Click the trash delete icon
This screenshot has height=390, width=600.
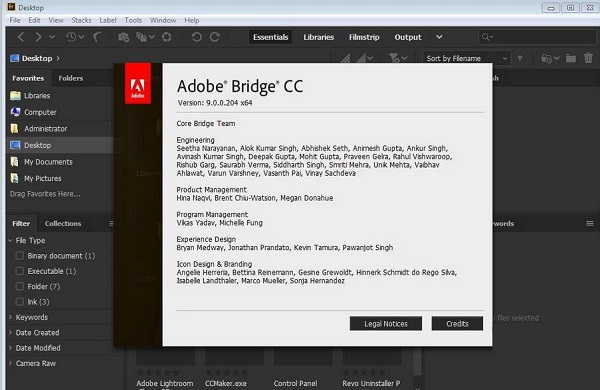coord(588,58)
